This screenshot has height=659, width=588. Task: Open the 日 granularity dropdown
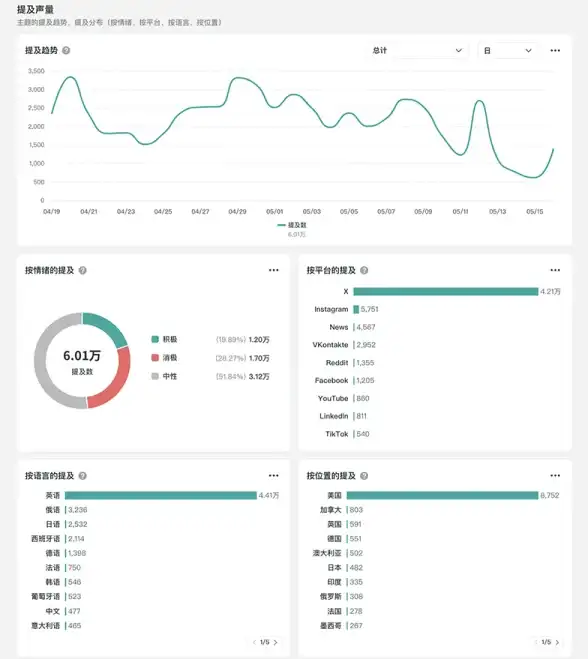[x=508, y=50]
